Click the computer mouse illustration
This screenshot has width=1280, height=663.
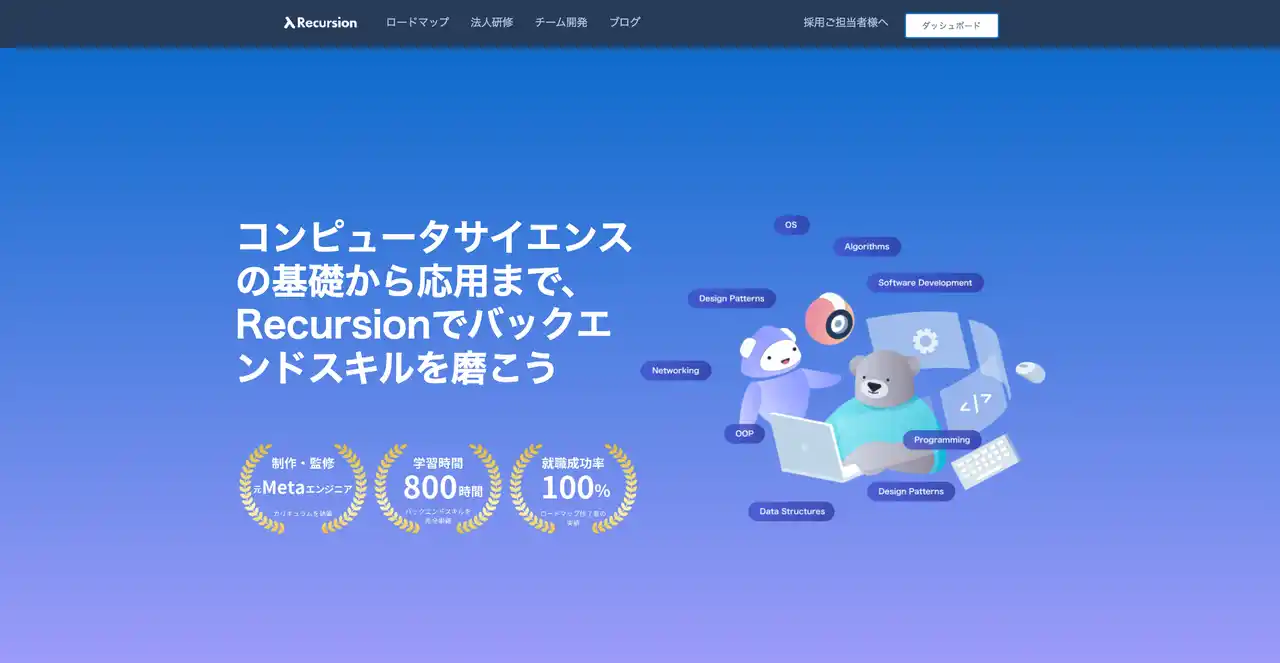pyautogui.click(x=1030, y=371)
